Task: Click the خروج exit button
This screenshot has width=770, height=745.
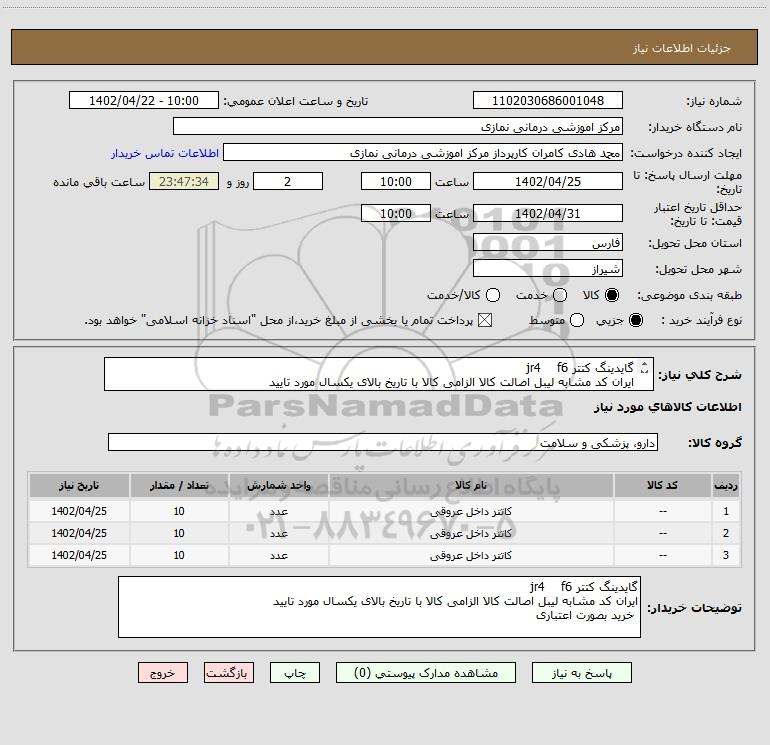Action: pos(163,673)
